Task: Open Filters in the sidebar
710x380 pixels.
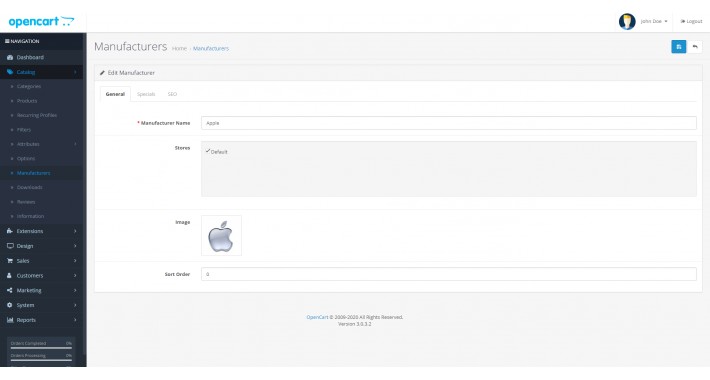Action: click(24, 130)
